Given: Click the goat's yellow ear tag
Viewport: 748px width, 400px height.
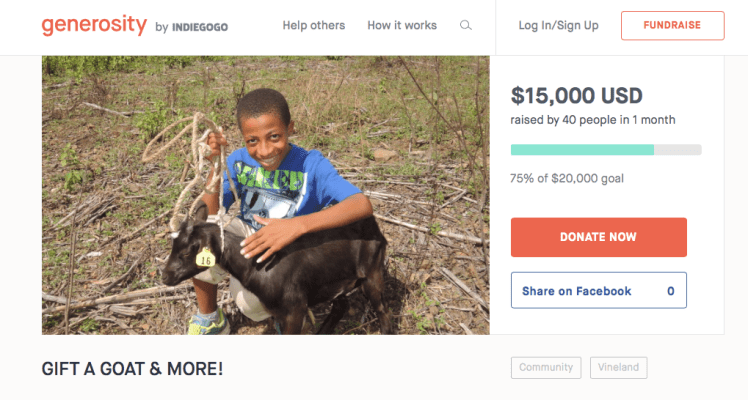Looking at the screenshot, I should [206, 258].
